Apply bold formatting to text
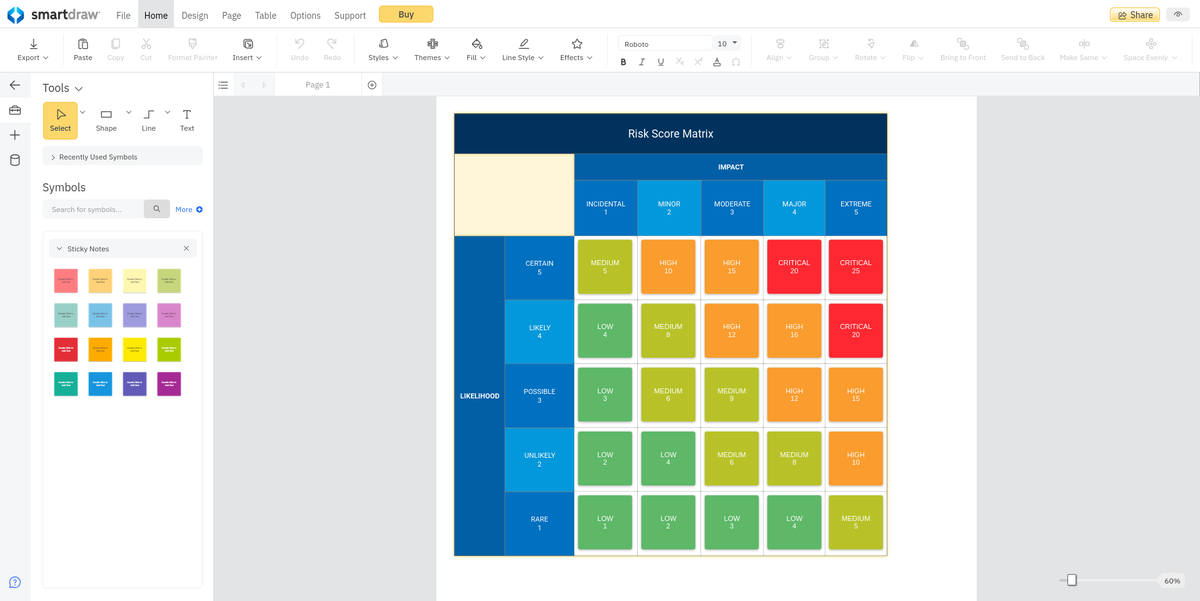 click(623, 62)
